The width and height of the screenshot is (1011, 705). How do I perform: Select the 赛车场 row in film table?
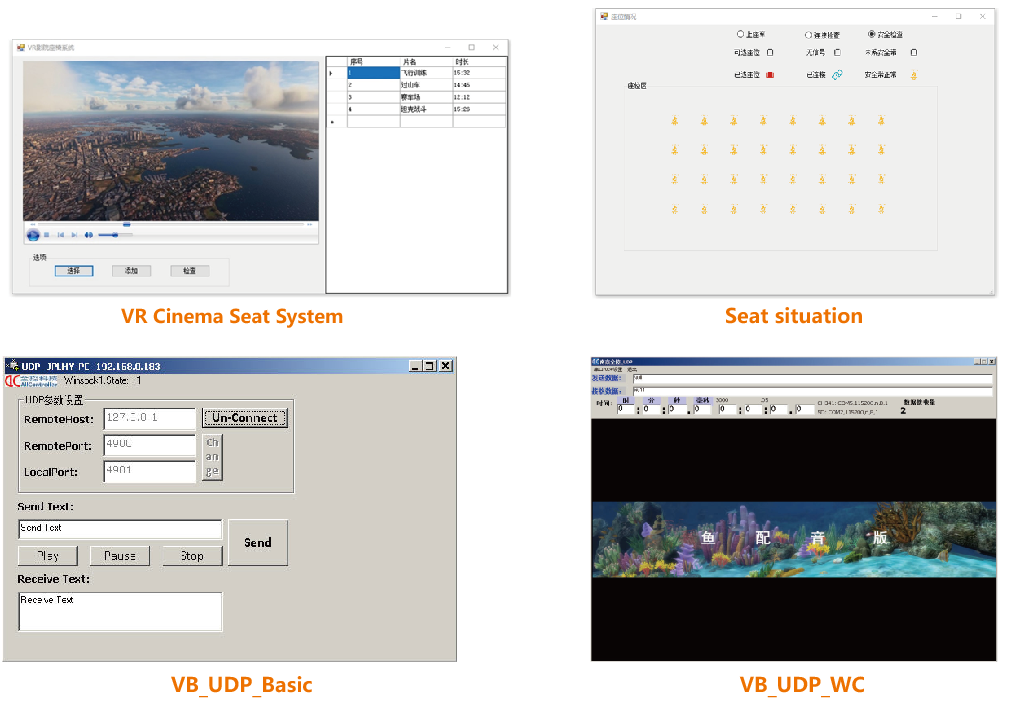(x=417, y=97)
